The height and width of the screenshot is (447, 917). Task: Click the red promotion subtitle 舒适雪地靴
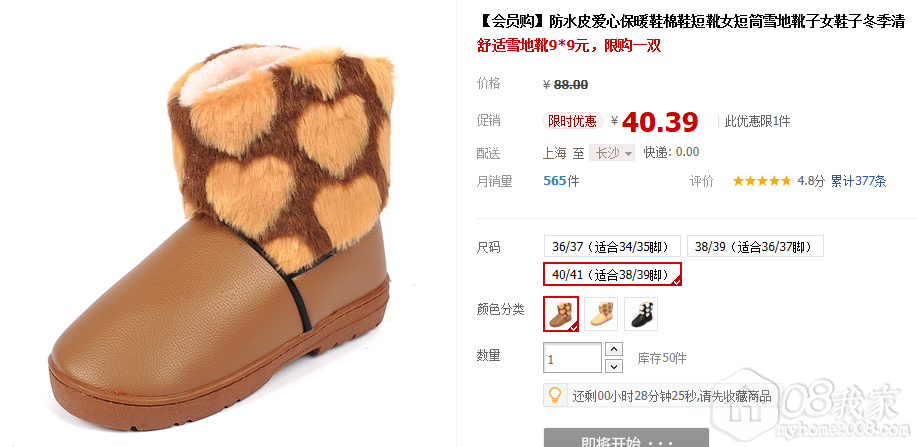(x=569, y=46)
